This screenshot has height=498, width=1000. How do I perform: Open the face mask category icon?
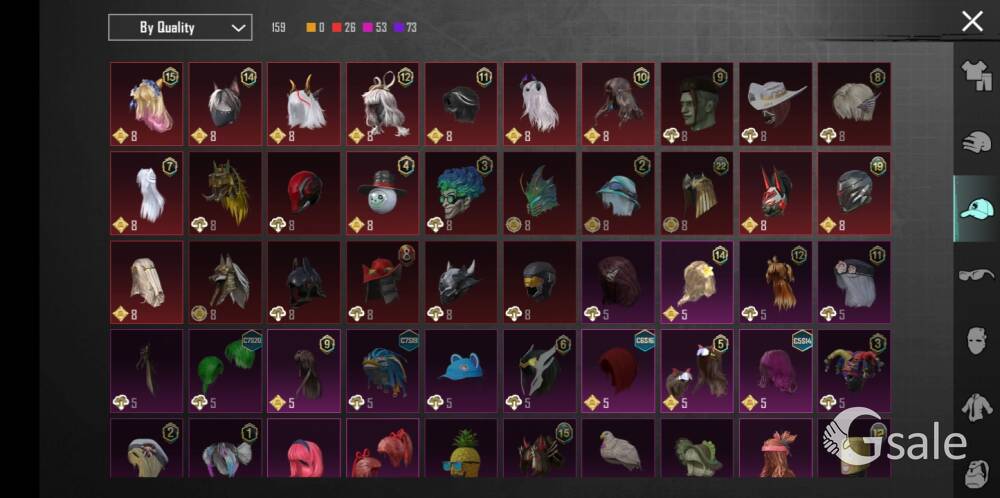(x=977, y=341)
